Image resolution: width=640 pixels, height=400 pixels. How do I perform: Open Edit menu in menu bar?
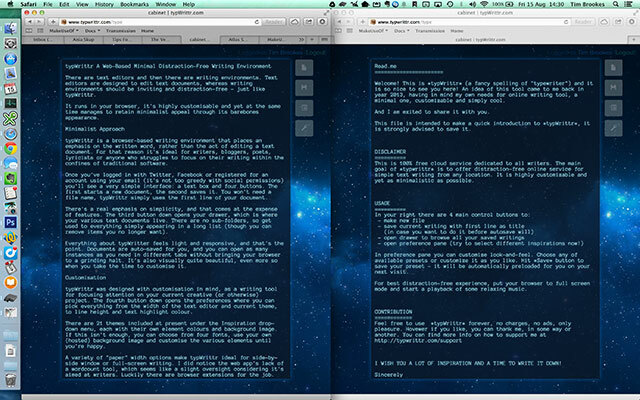[x=64, y=4]
